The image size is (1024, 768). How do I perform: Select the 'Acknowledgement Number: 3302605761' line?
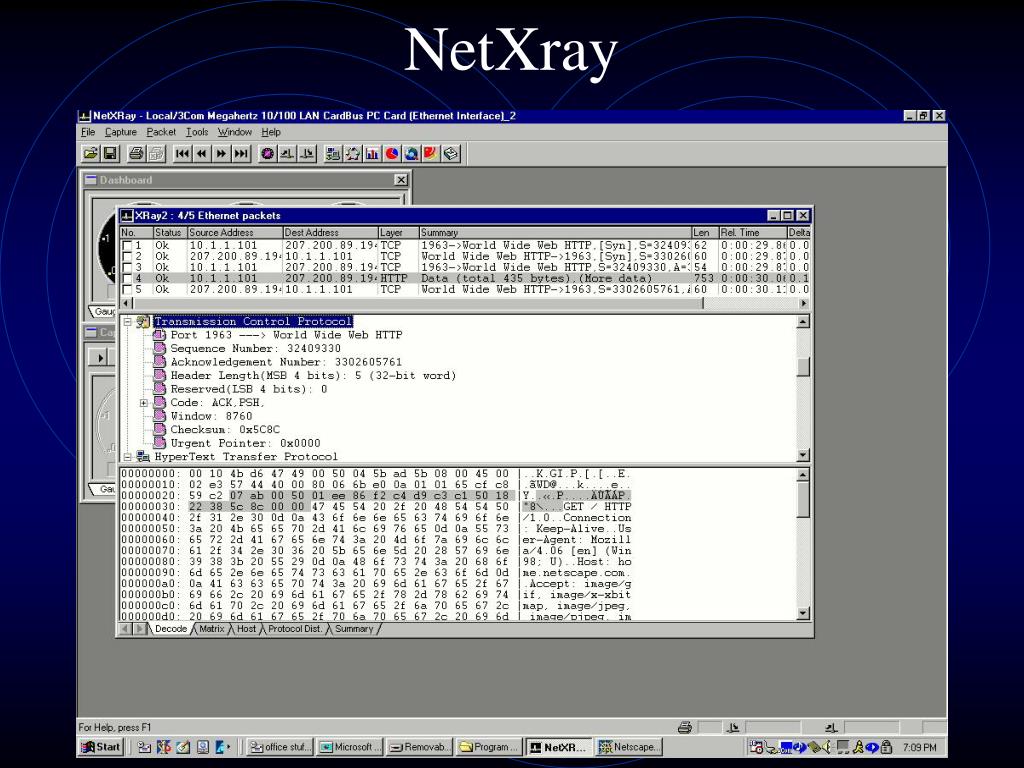(286, 362)
